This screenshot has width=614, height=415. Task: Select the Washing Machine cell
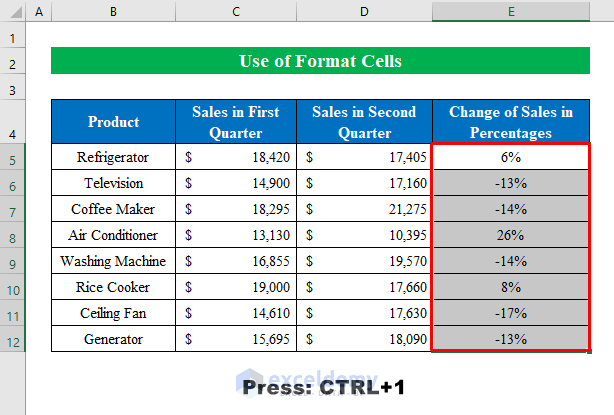[113, 262]
